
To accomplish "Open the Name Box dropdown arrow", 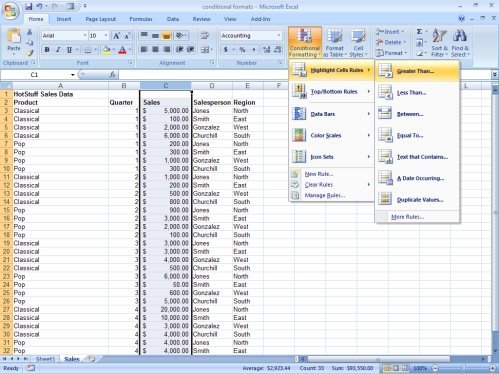I will pyautogui.click(x=72, y=75).
